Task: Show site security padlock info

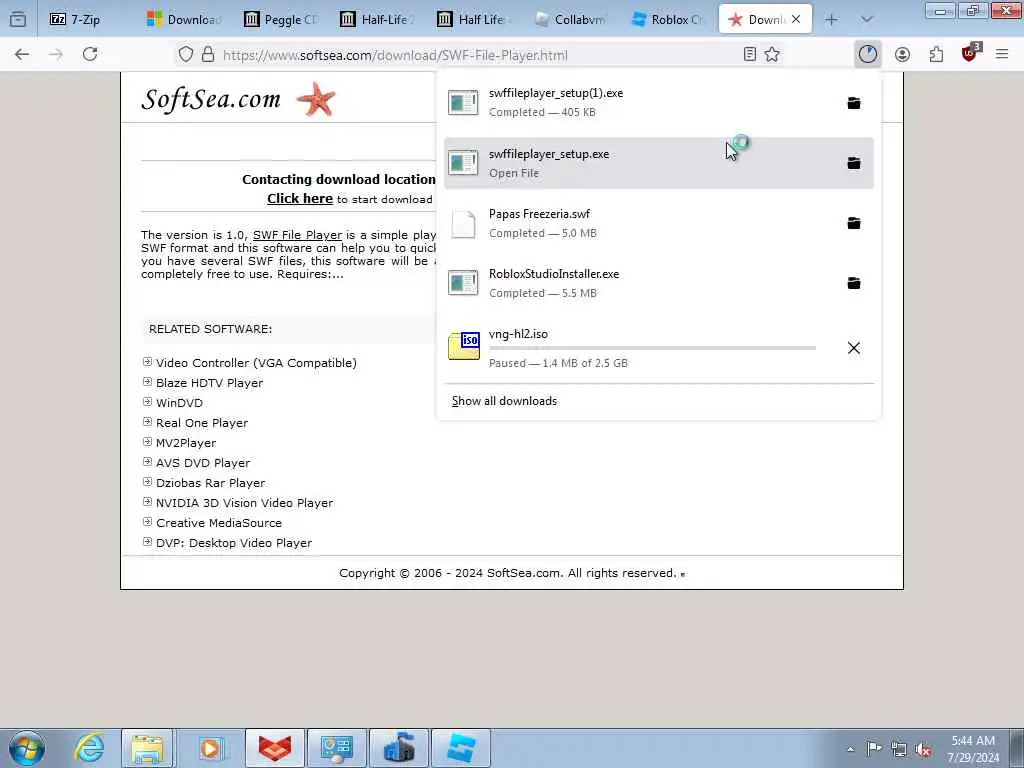Action: (x=208, y=55)
